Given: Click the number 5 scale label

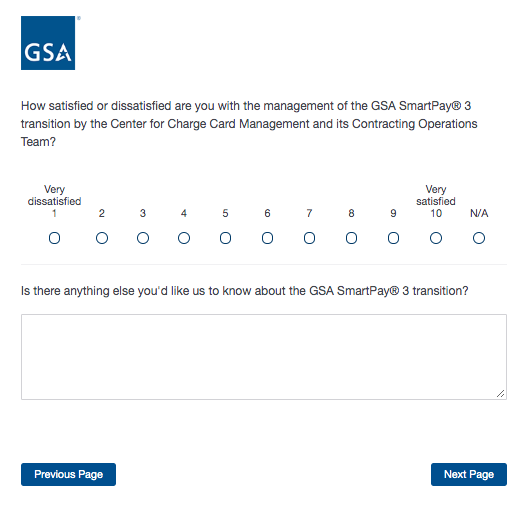Looking at the screenshot, I should click(225, 213).
